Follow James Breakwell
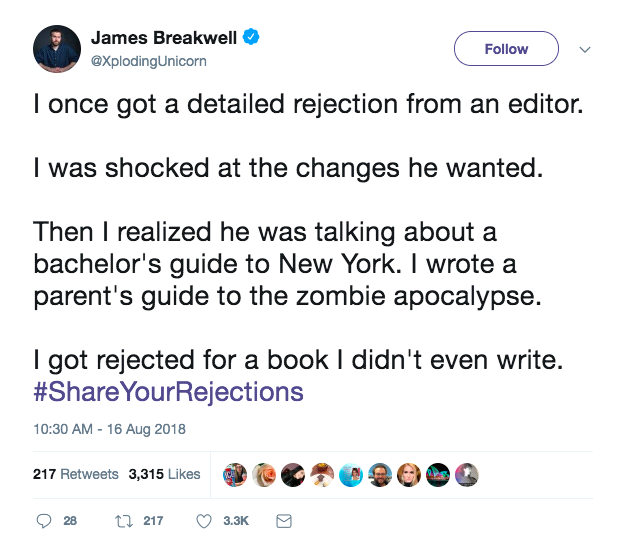The height and width of the screenshot is (555, 623). click(505, 48)
